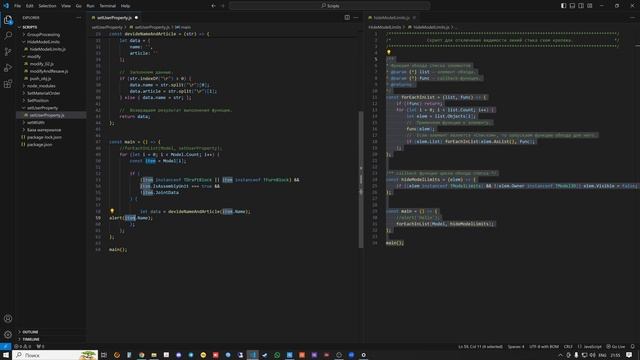Close the unsaved setUserProperty.js tab

pyautogui.click(x=136, y=18)
